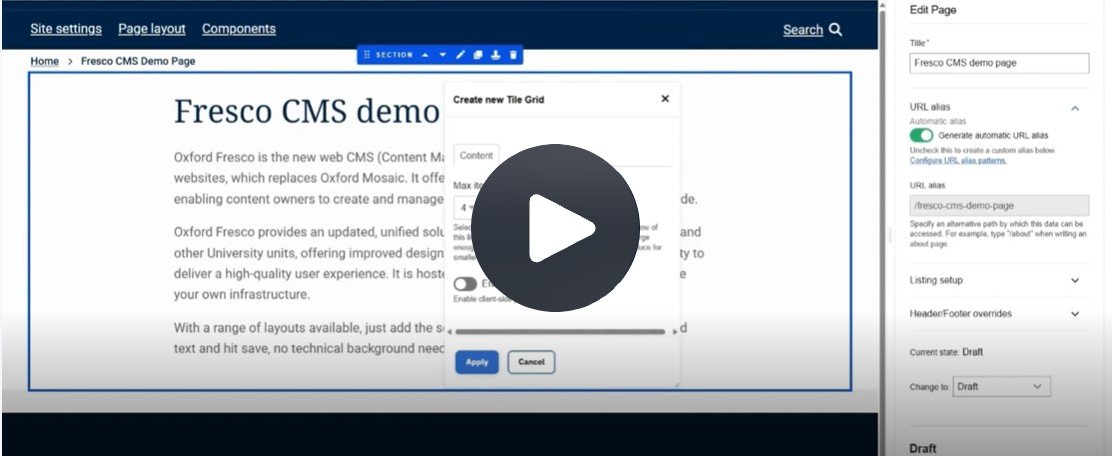
Task: Open Page layout menu
Action: (152, 28)
